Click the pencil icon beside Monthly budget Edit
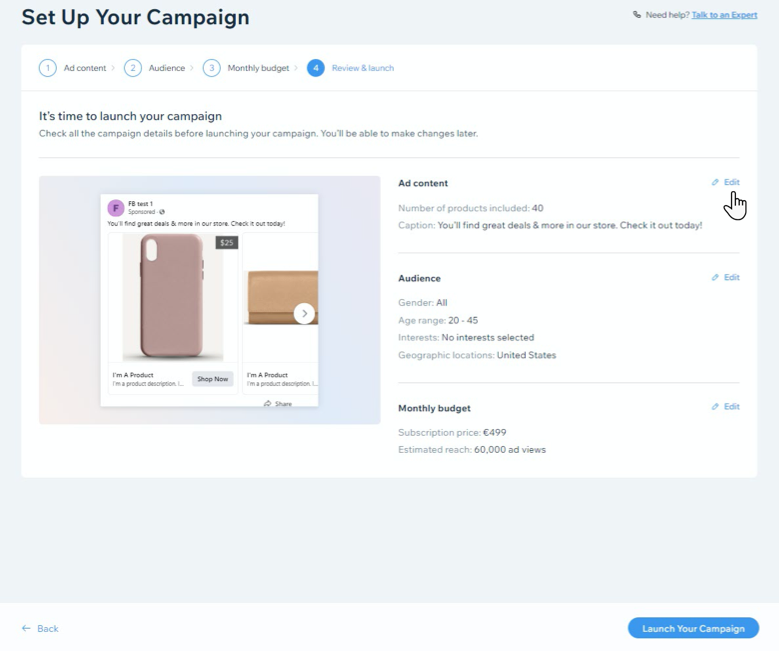The image size is (779, 651). pos(715,407)
